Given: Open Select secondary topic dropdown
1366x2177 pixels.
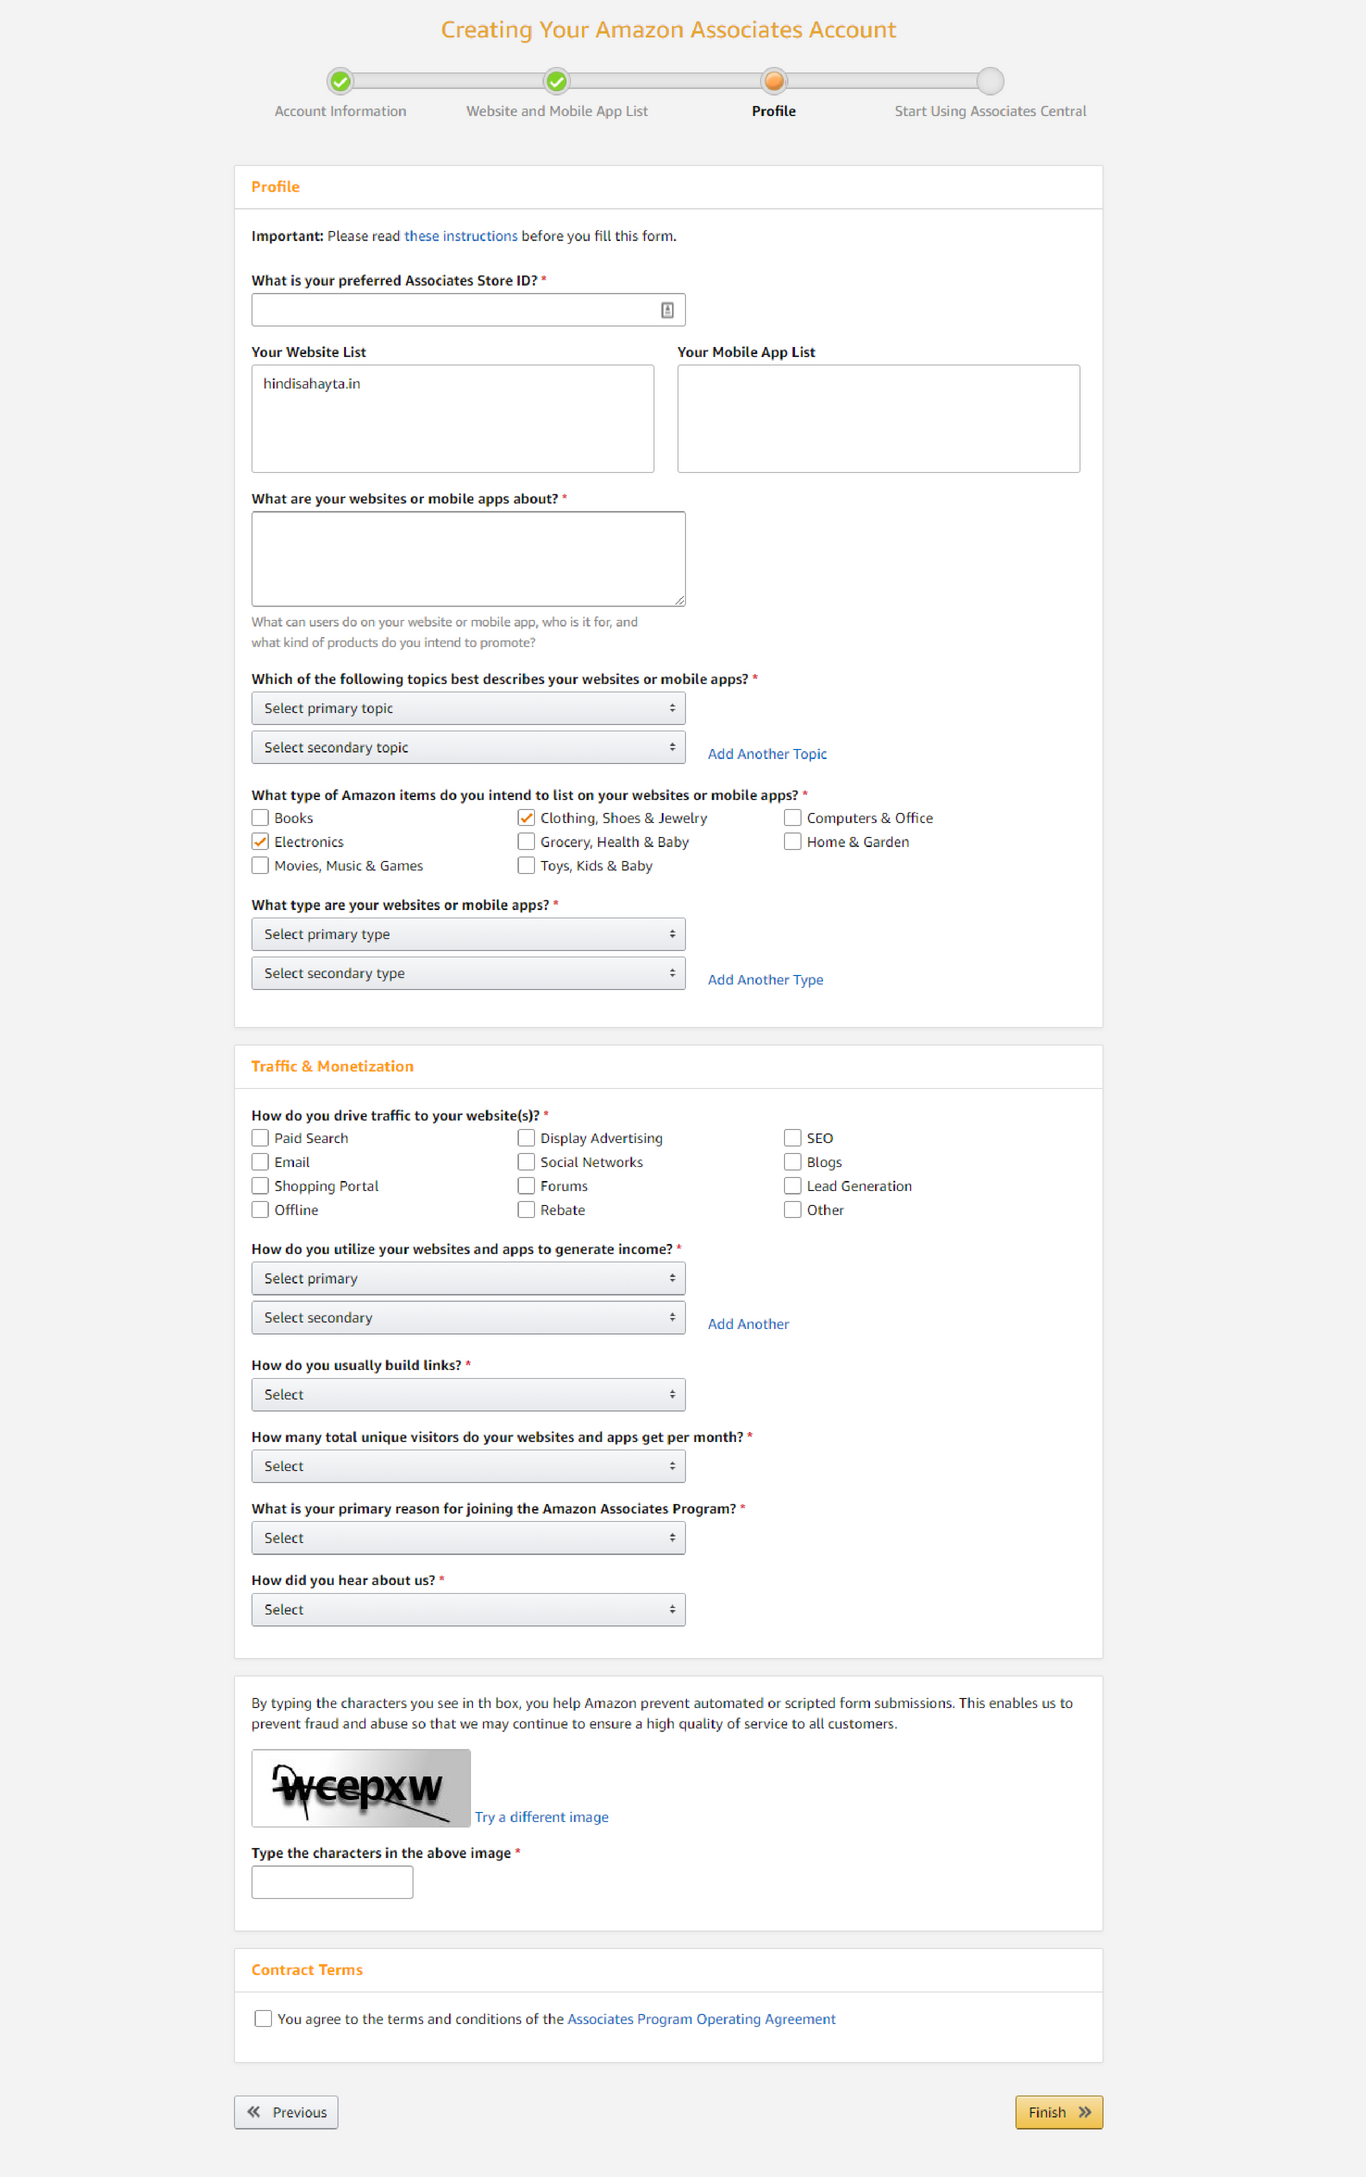Looking at the screenshot, I should pos(468,747).
